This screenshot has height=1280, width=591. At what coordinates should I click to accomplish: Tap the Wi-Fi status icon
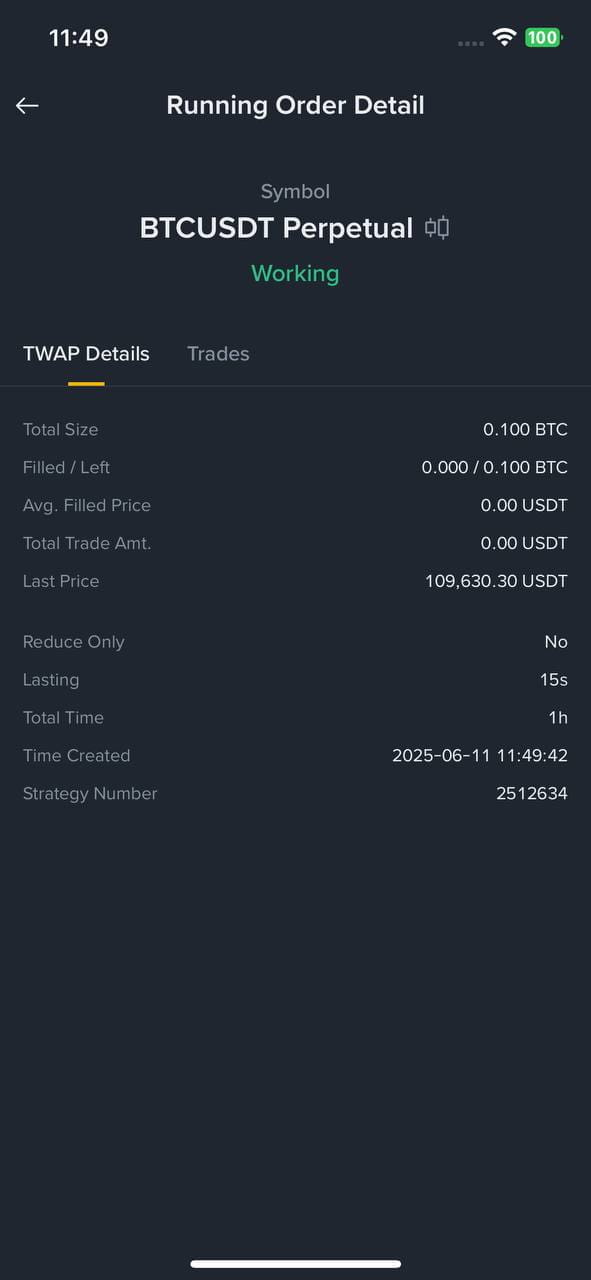point(505,38)
